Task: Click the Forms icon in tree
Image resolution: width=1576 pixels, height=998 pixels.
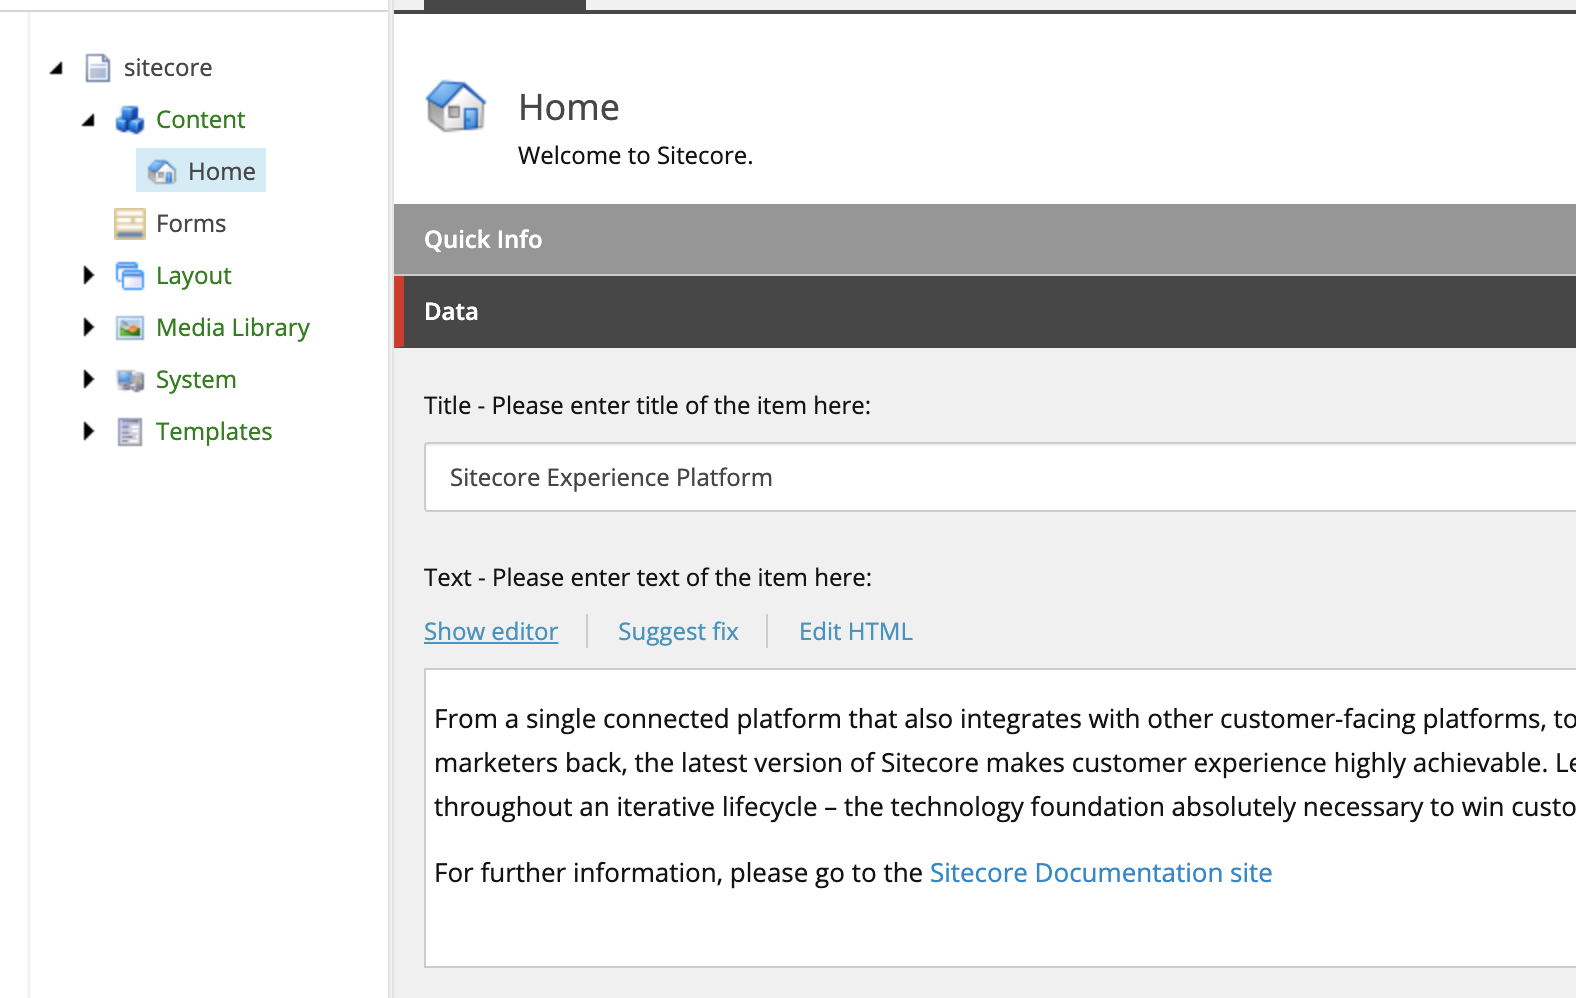Action: tap(130, 224)
